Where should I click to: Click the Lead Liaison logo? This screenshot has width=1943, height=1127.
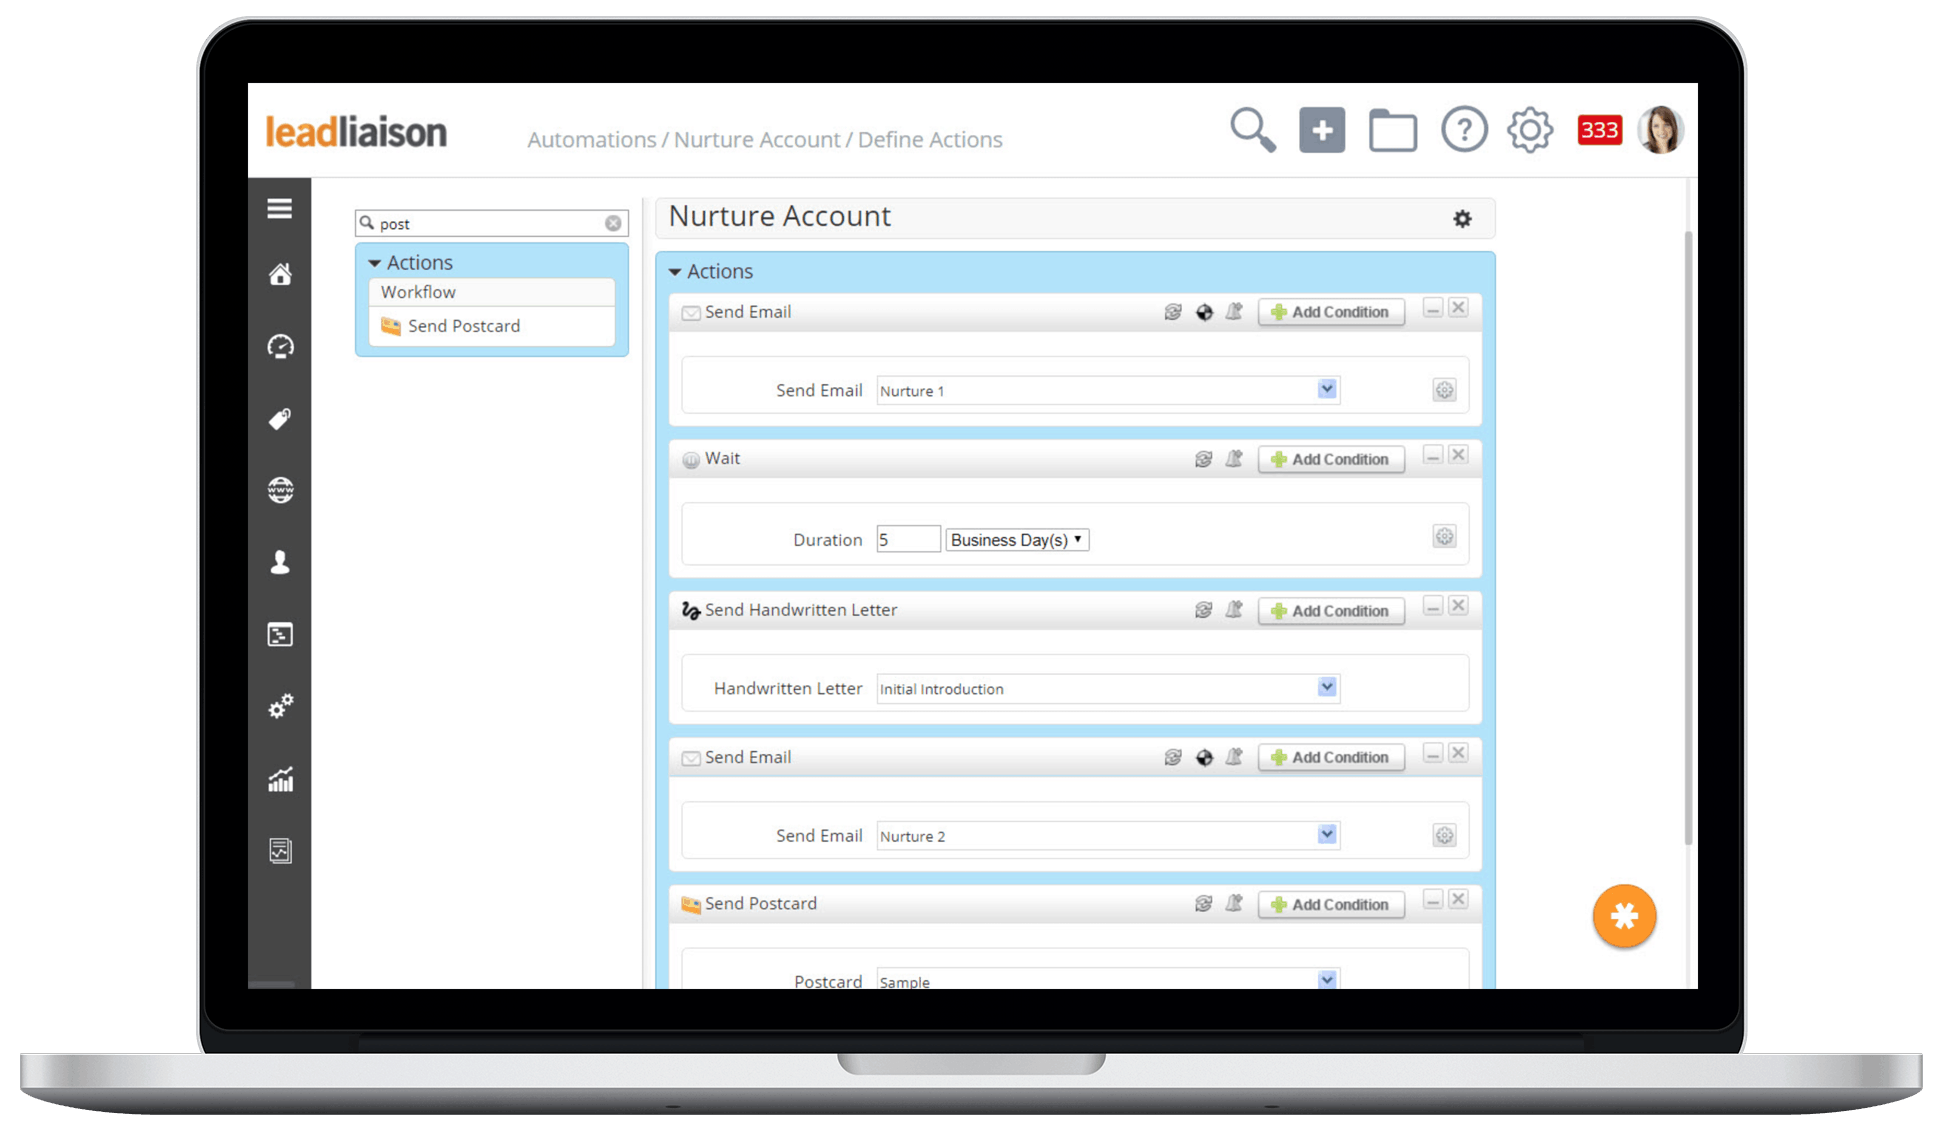click(356, 132)
